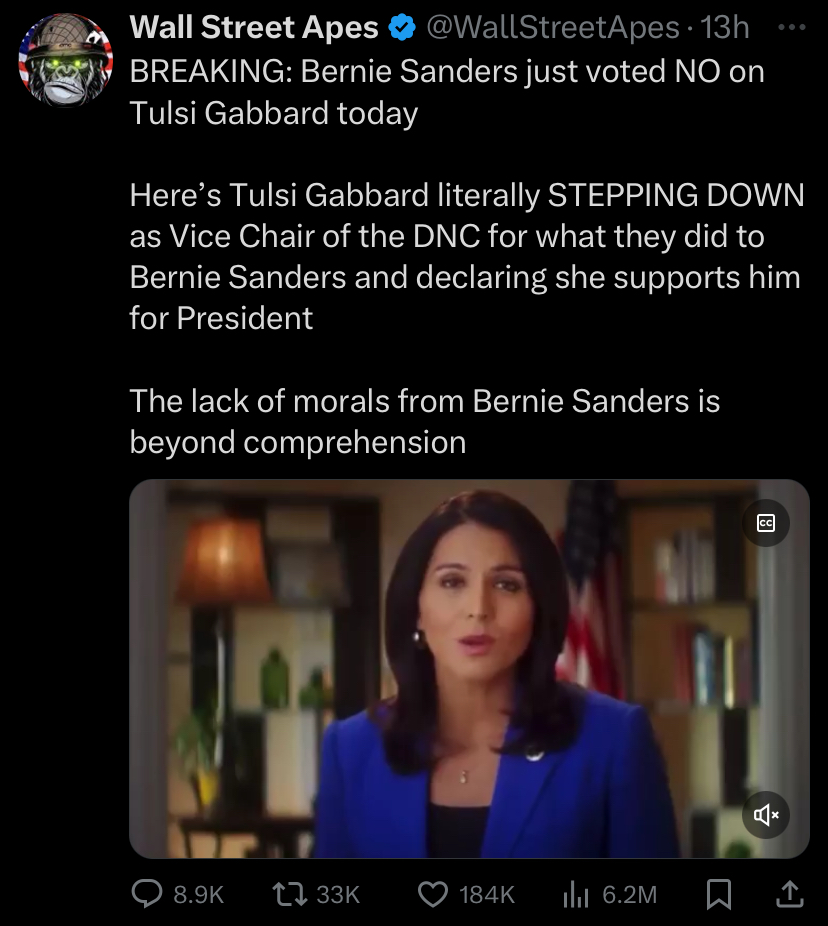Open the Wall Street Apes profile avatar
Screen dimensions: 828x926
pos(66,61)
